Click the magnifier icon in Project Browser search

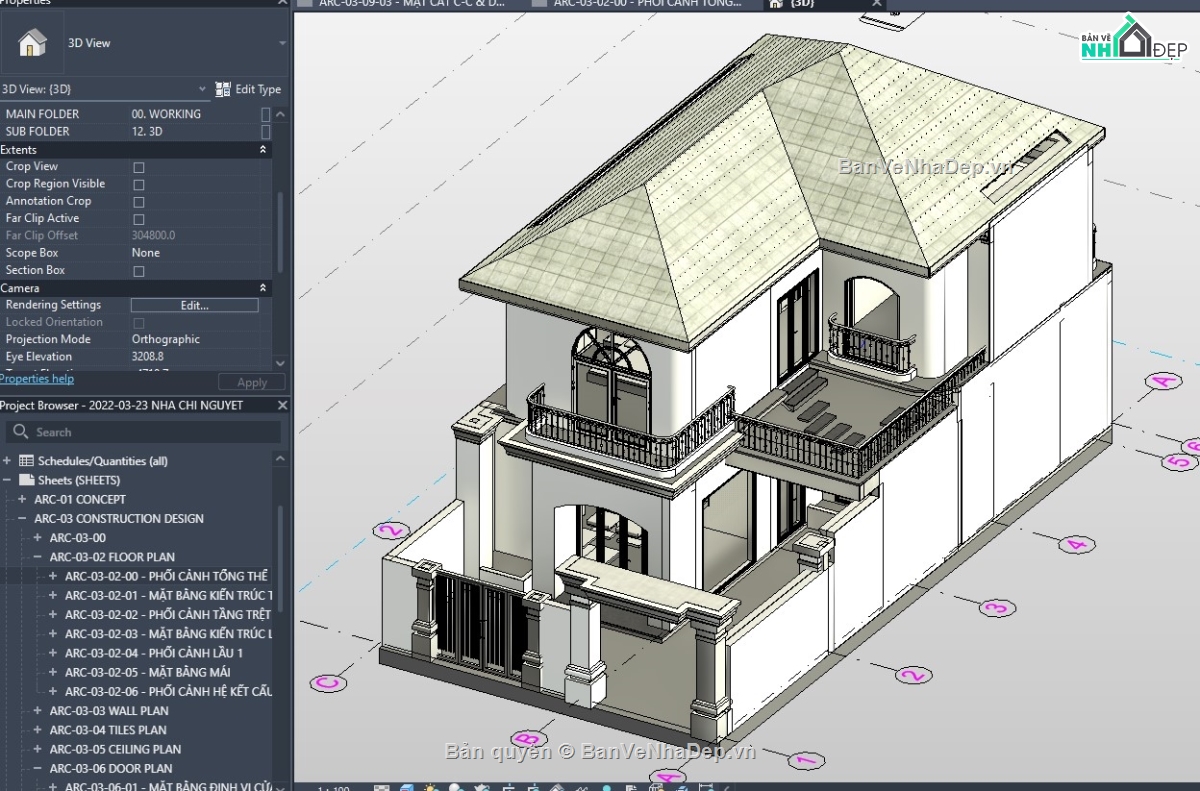click(x=20, y=432)
